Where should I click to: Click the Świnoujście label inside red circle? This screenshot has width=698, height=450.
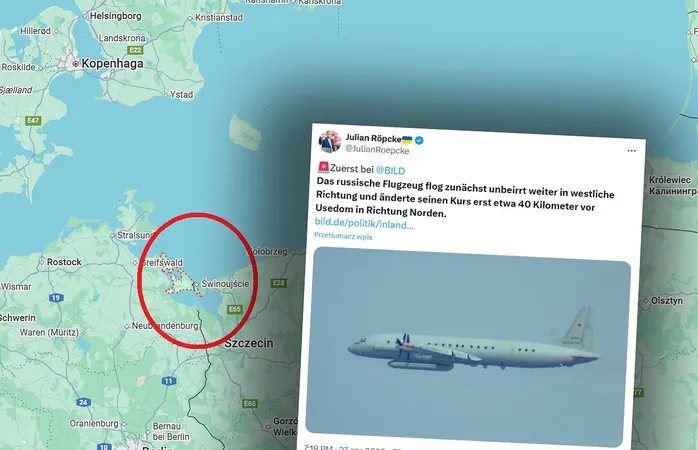point(225,284)
